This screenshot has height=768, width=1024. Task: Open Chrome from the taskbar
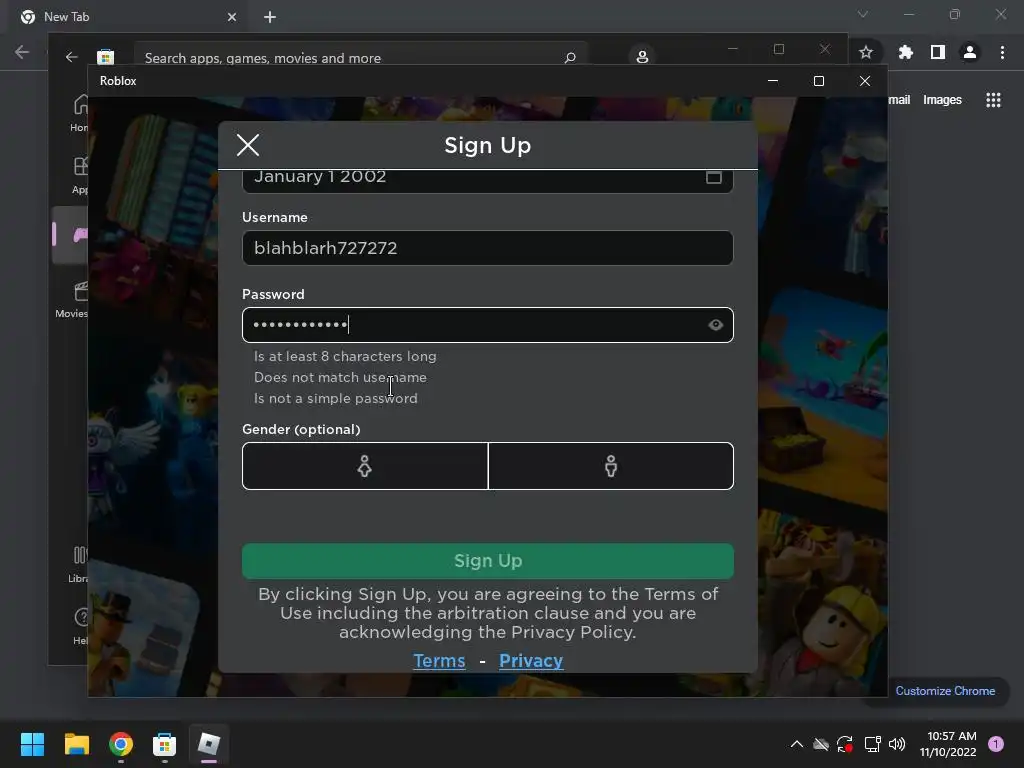(121, 744)
